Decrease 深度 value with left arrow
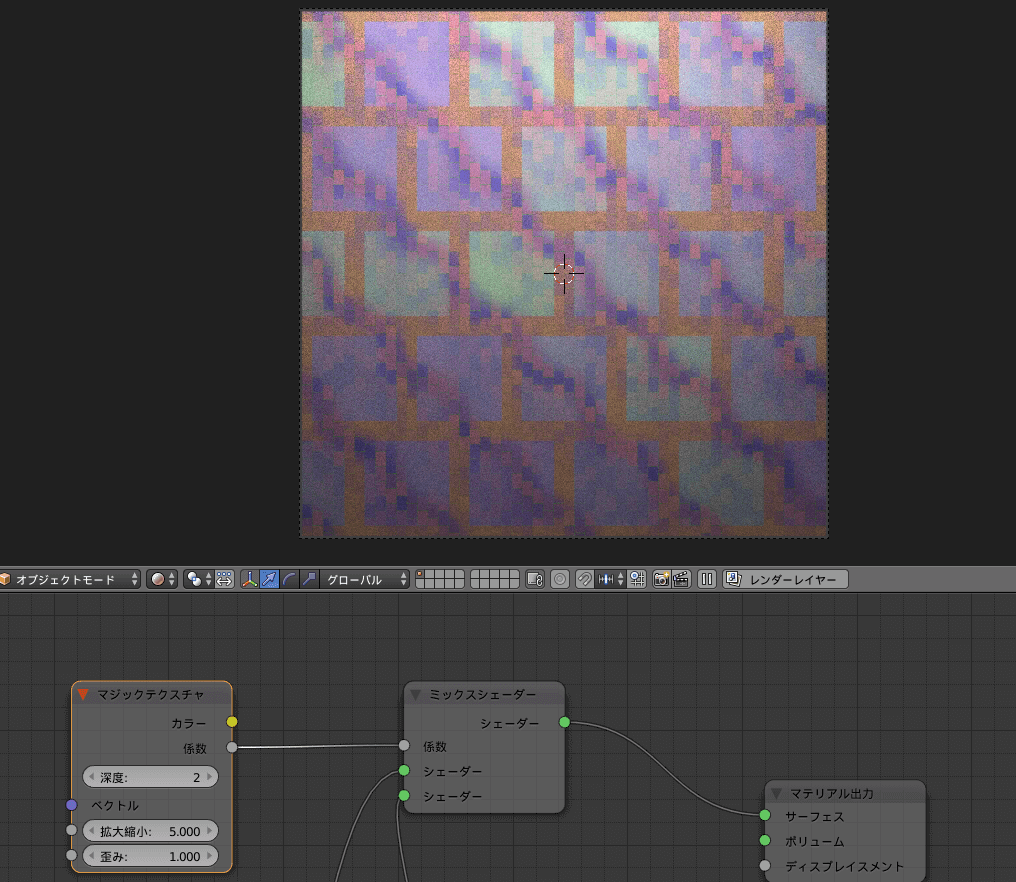This screenshot has height=882, width=1016. pyautogui.click(x=91, y=776)
